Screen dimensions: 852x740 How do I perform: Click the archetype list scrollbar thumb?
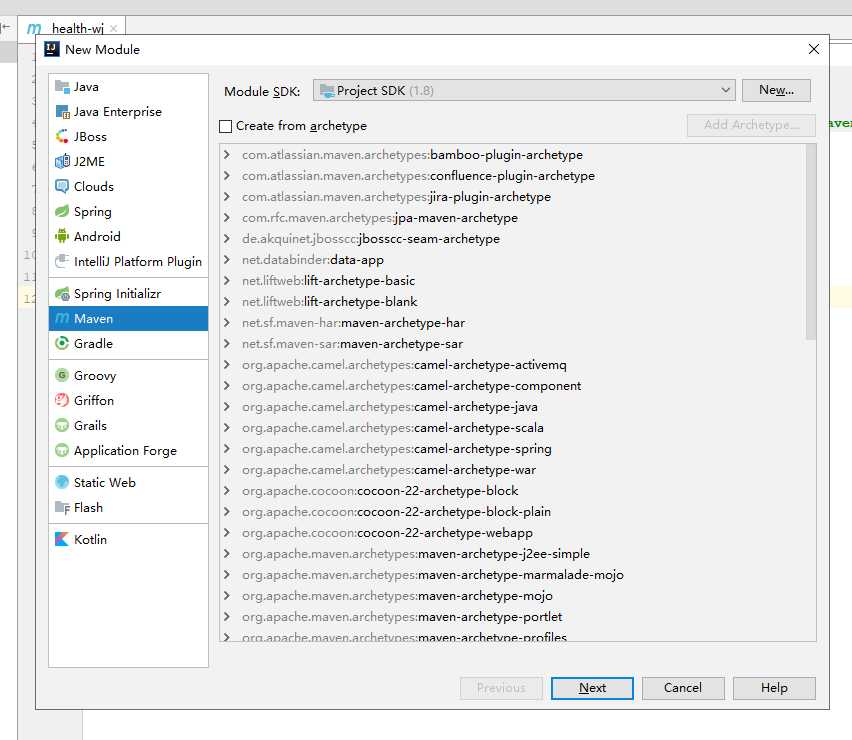point(810,242)
